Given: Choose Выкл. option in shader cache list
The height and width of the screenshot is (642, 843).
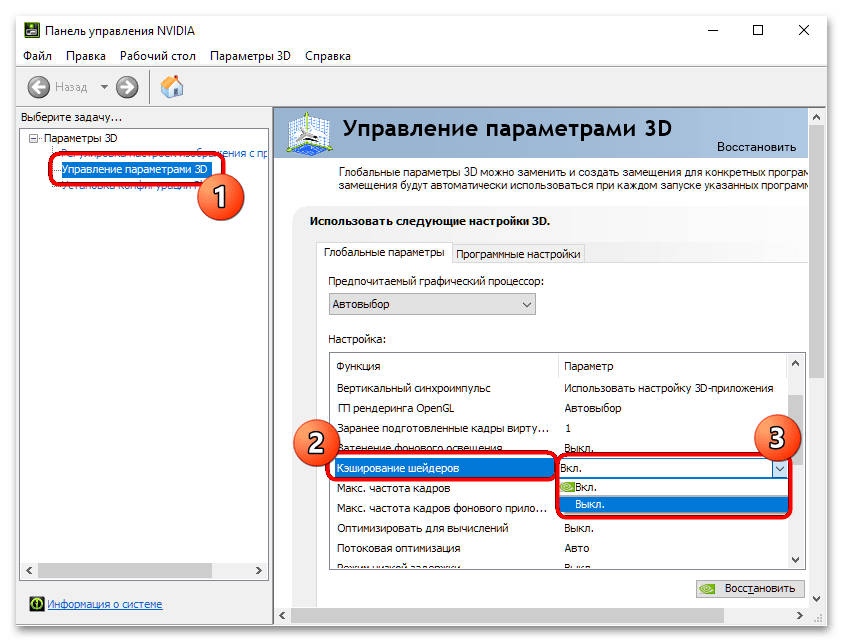Looking at the screenshot, I should [x=674, y=504].
